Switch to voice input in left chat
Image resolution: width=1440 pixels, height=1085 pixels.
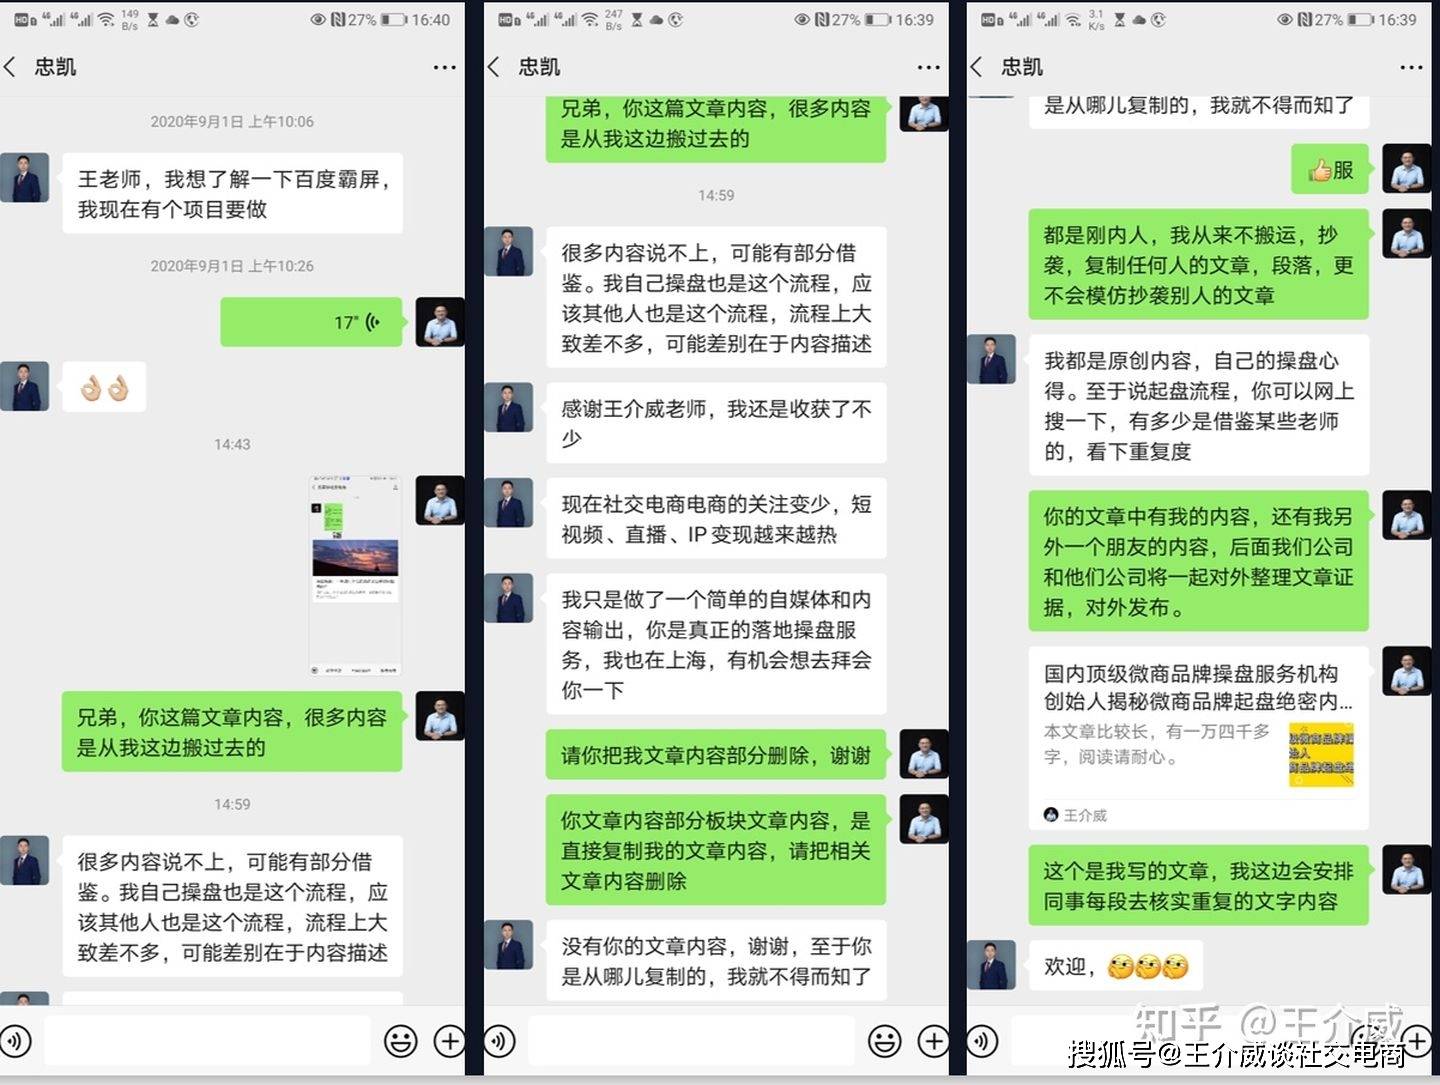(15, 1041)
